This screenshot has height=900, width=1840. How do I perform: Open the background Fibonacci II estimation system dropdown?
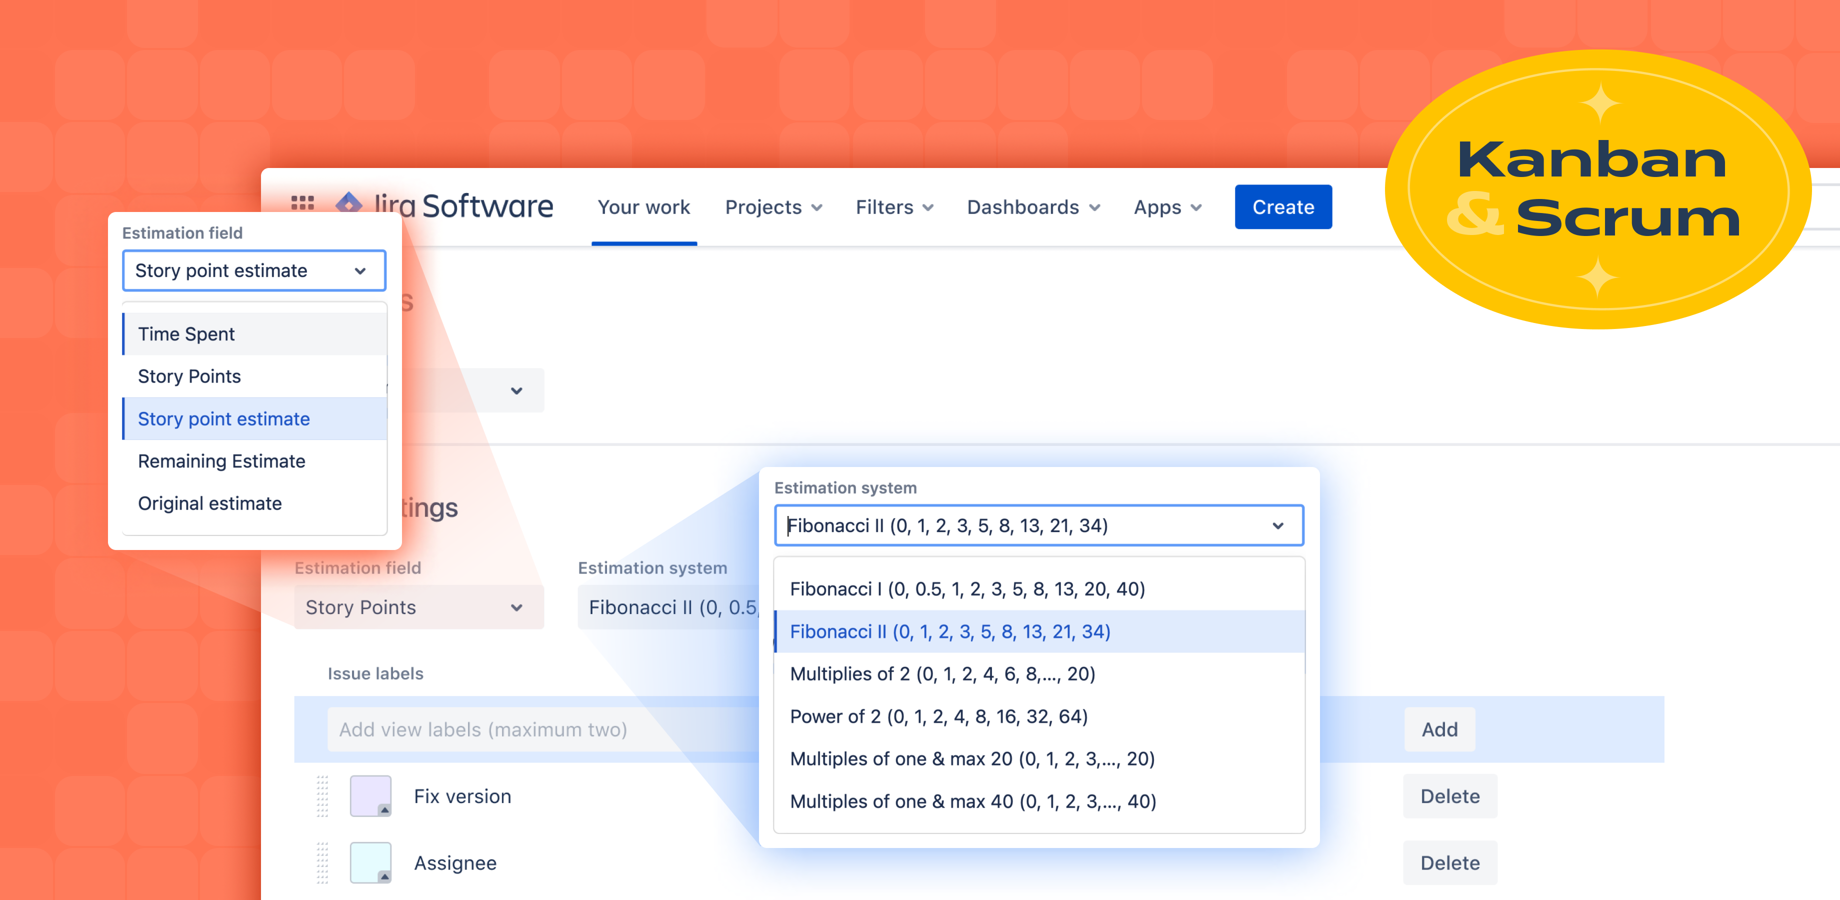click(x=668, y=607)
